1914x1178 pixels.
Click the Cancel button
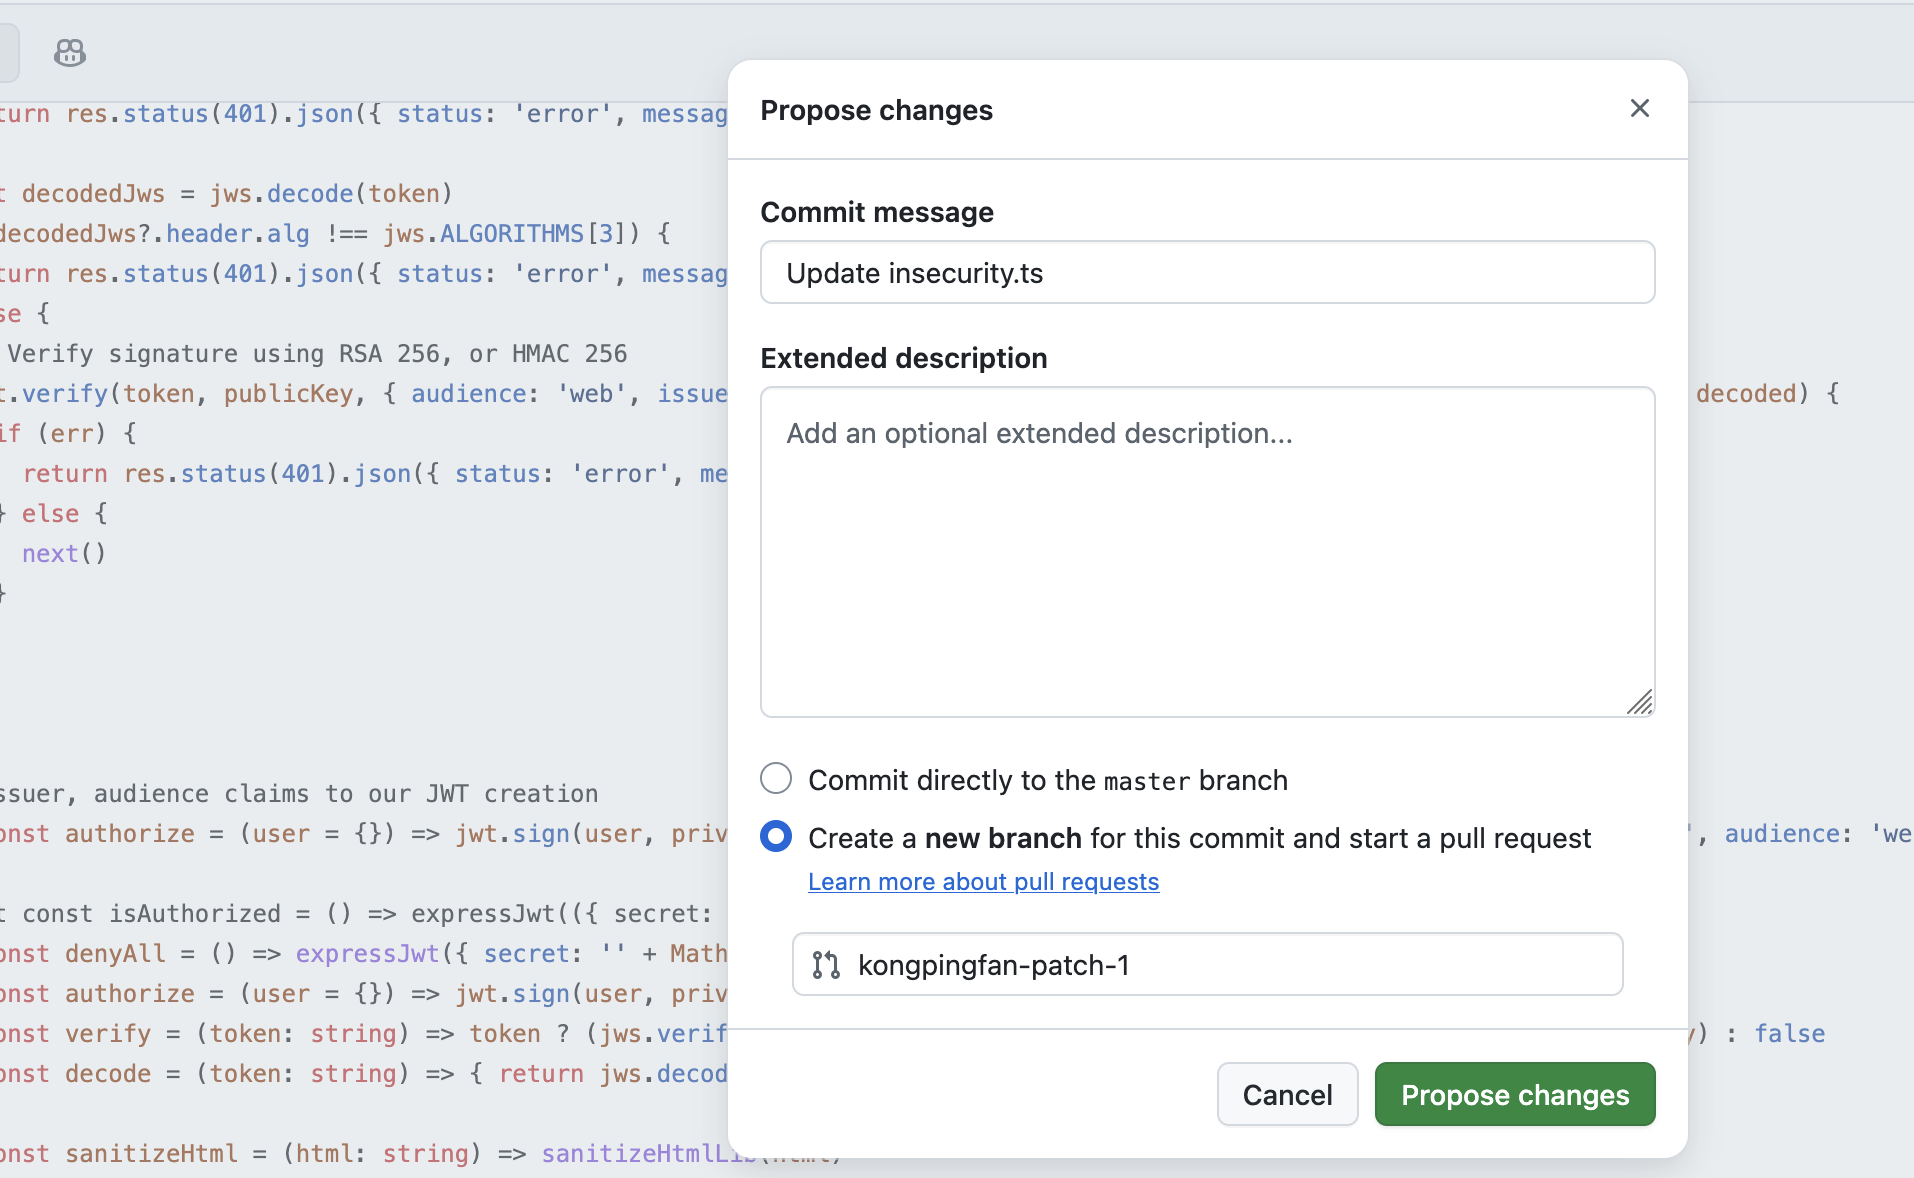[1287, 1095]
